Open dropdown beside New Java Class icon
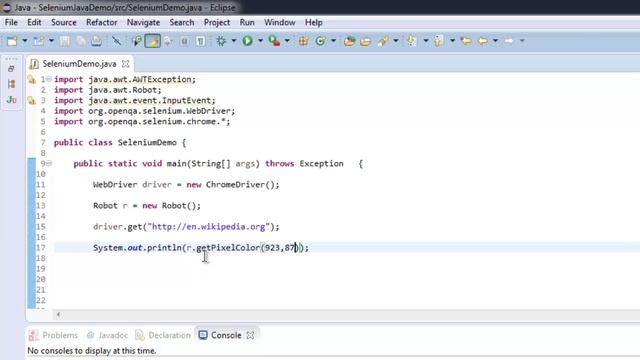 point(333,41)
